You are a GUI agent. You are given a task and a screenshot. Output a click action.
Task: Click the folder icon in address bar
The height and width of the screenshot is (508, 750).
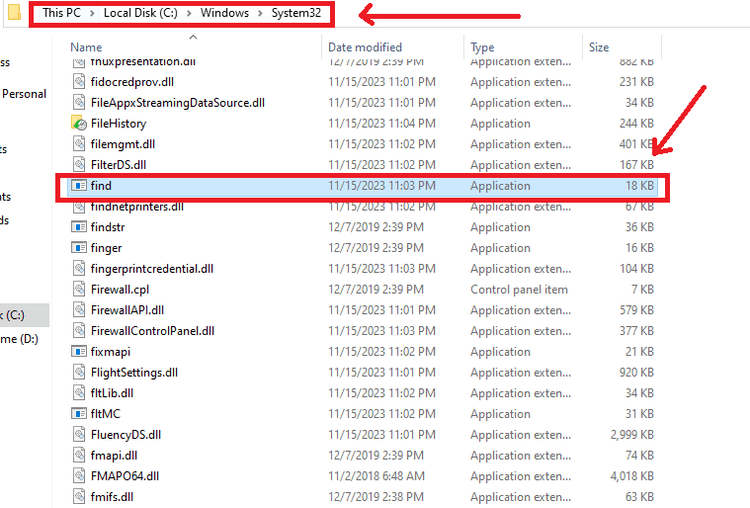[x=14, y=12]
